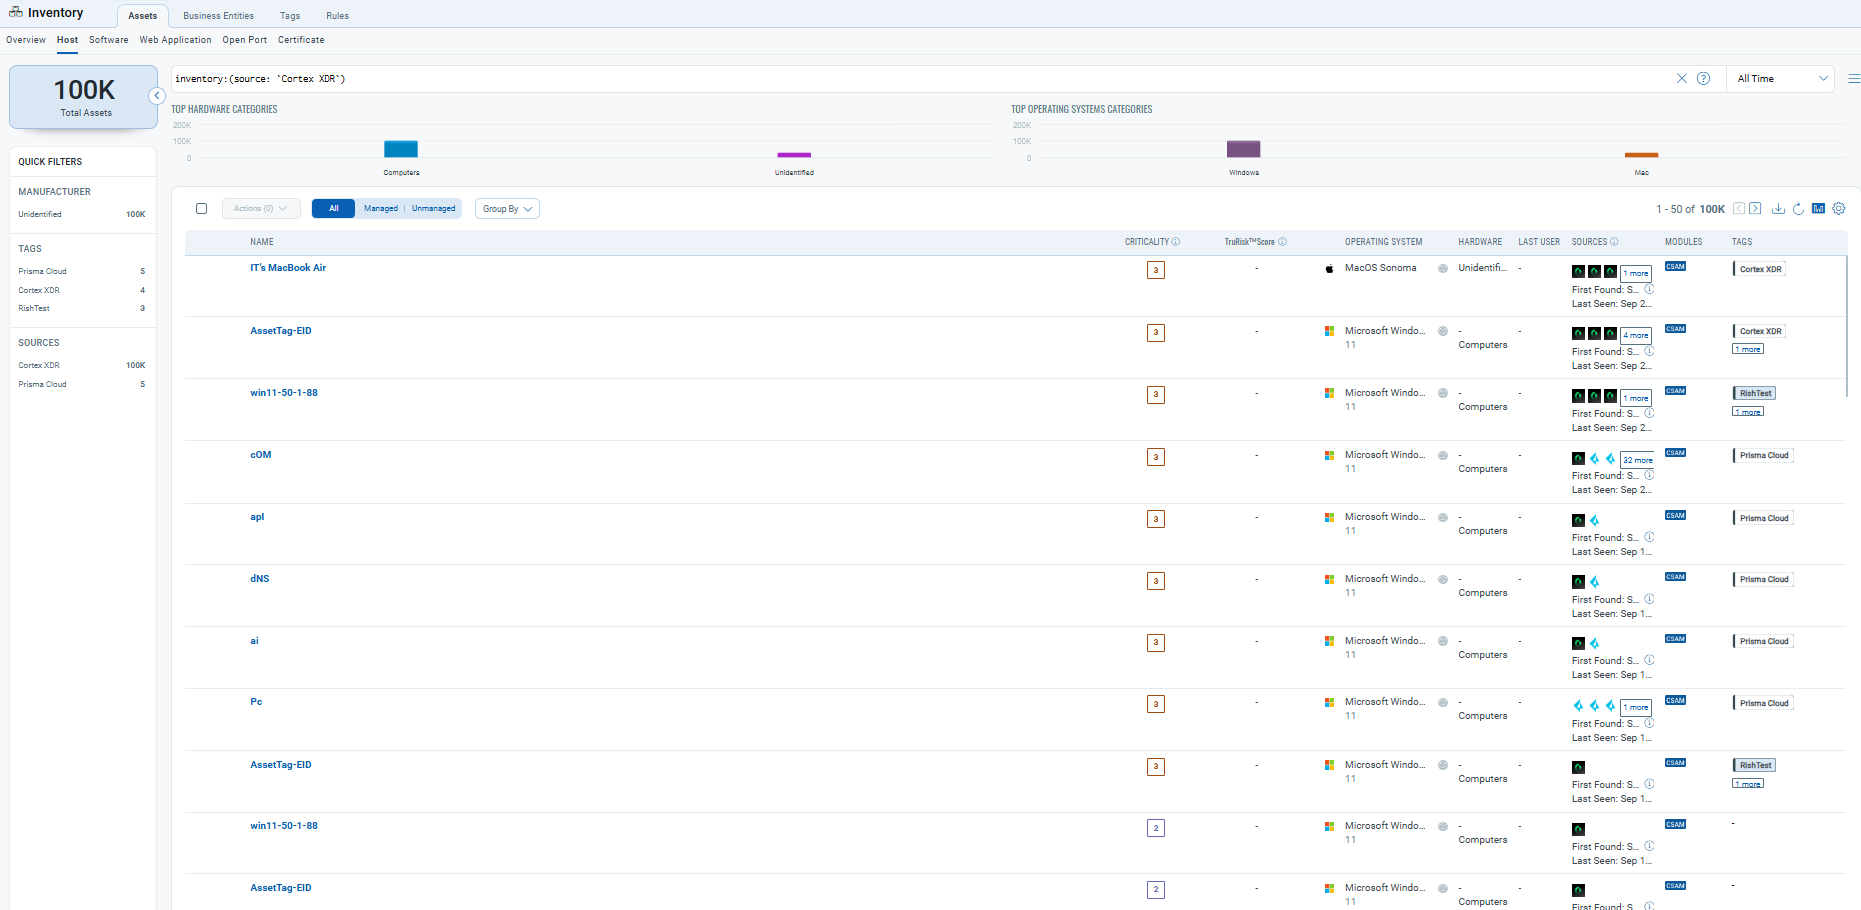1861x910 pixels.
Task: Download the asset list
Action: click(x=1778, y=209)
